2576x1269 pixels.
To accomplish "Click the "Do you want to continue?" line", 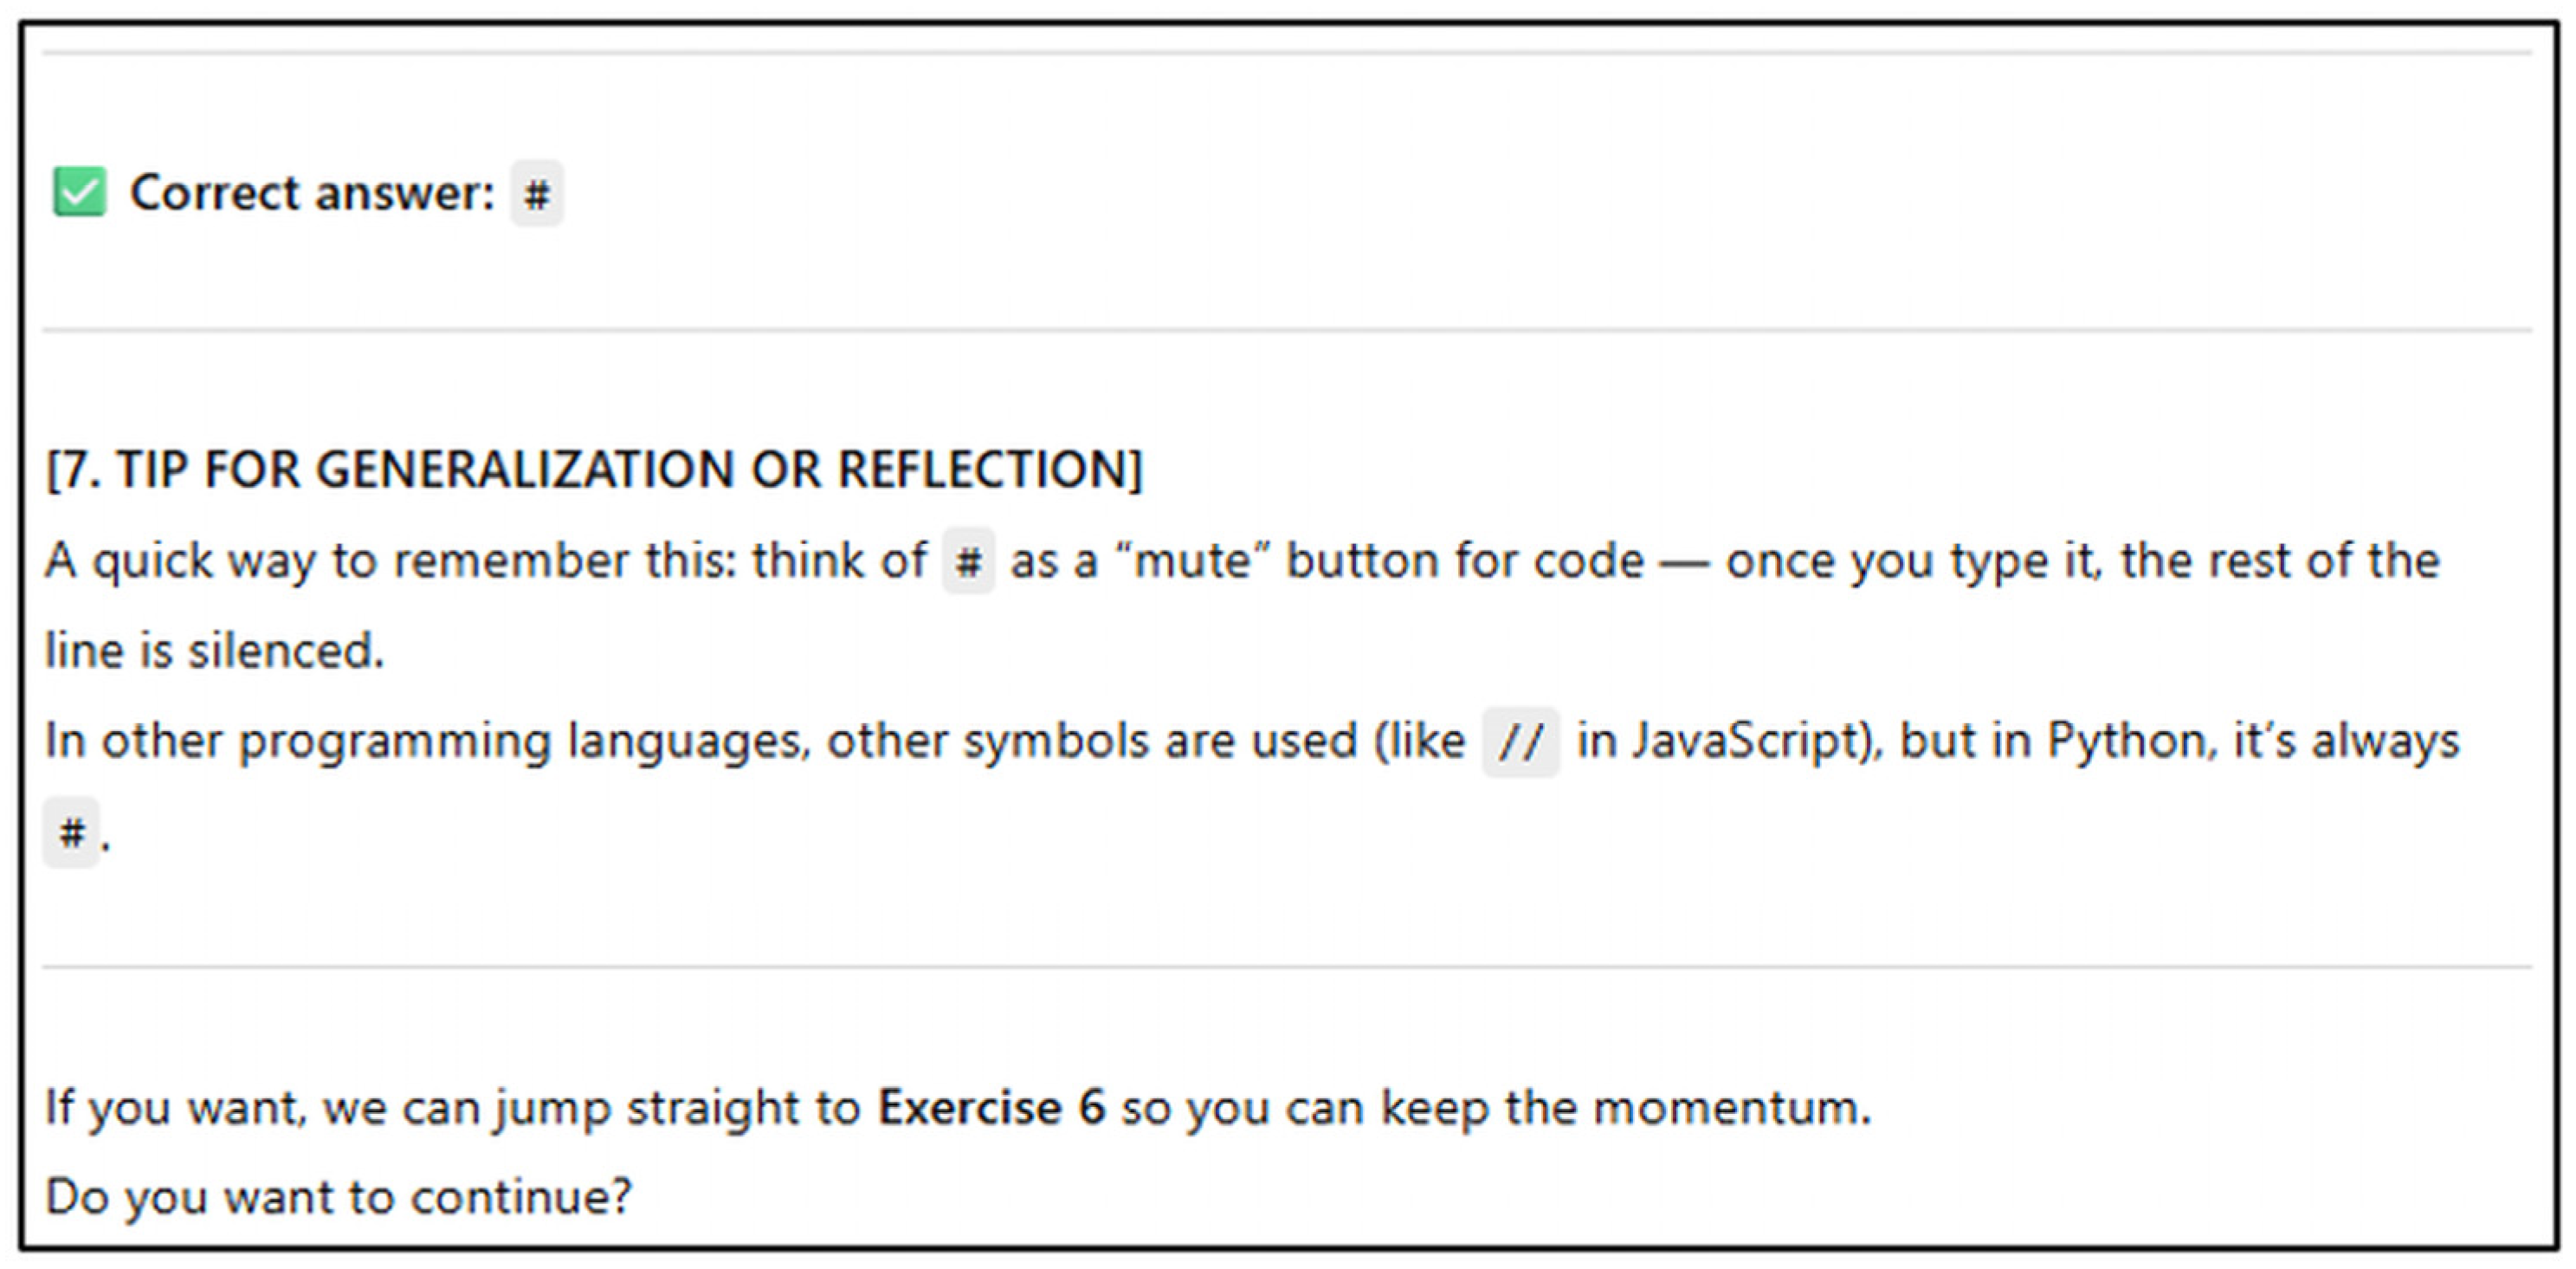I will click(x=338, y=1197).
